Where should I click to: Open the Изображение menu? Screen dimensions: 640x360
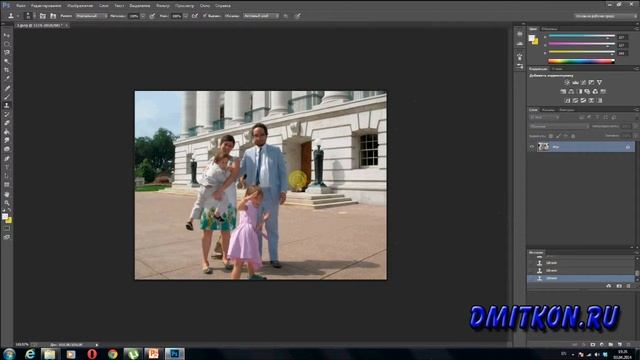(80, 6)
